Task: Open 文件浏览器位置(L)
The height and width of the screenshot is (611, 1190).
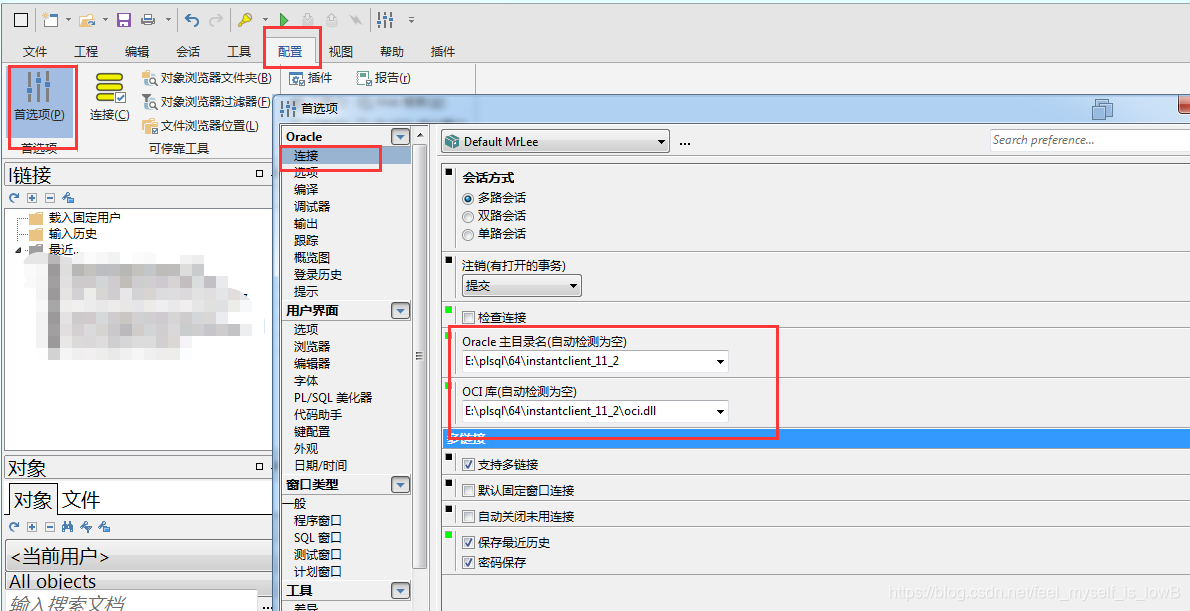Action: pos(200,126)
